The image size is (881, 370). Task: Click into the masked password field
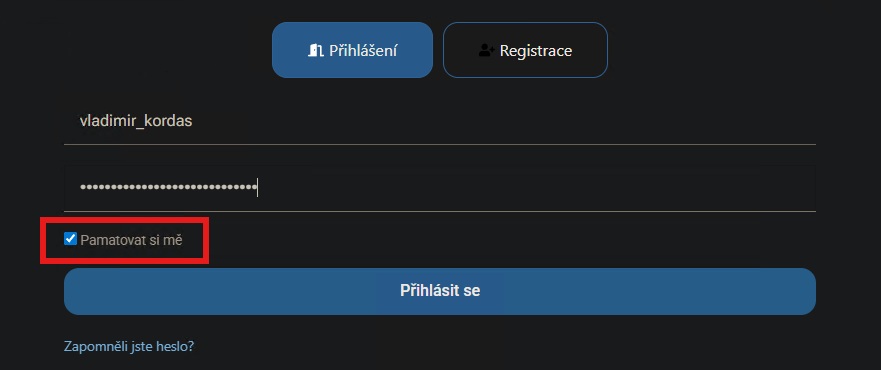(x=440, y=188)
